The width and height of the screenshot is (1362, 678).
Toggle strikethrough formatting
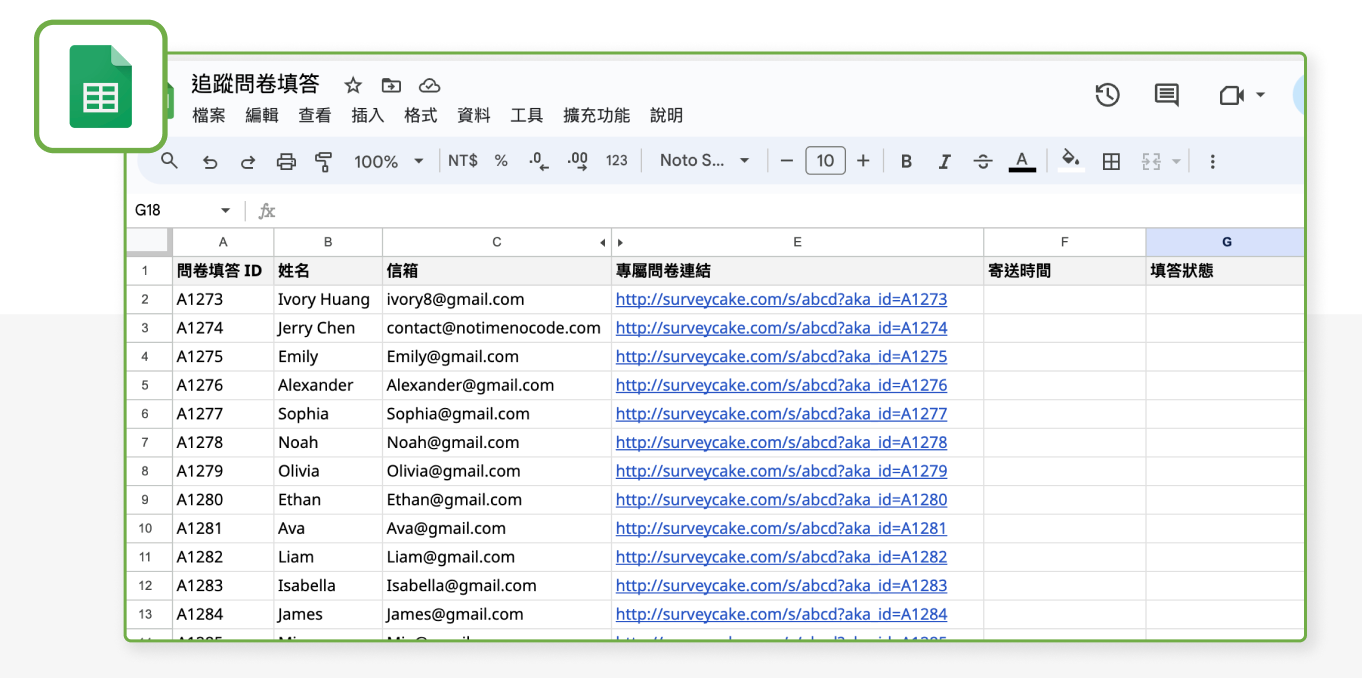coord(983,160)
